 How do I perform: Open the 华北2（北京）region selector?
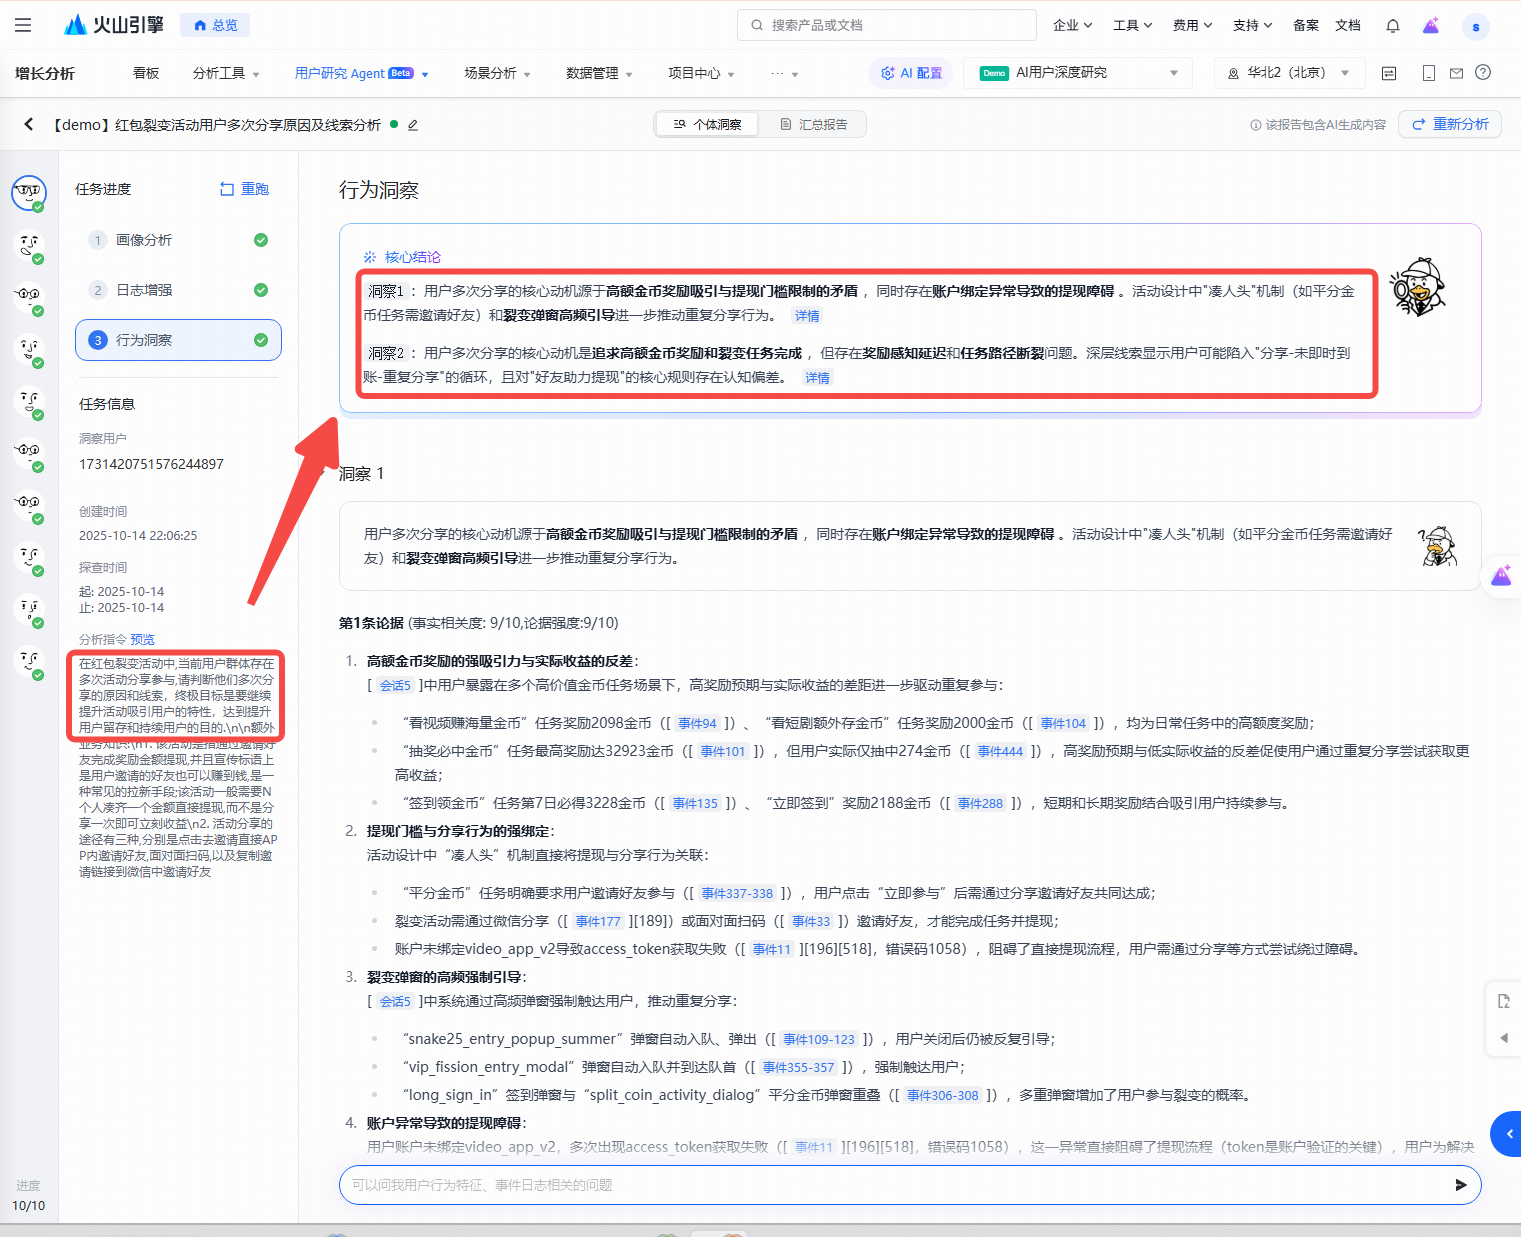pos(1288,73)
